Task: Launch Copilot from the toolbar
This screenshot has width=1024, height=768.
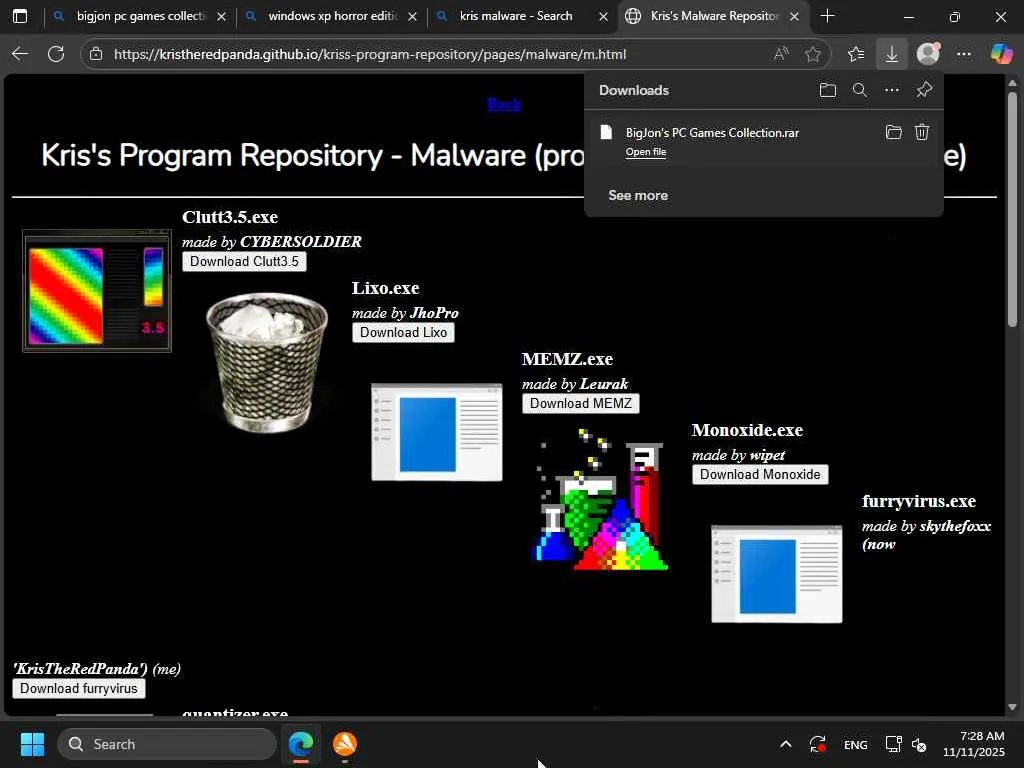Action: [x=1000, y=54]
